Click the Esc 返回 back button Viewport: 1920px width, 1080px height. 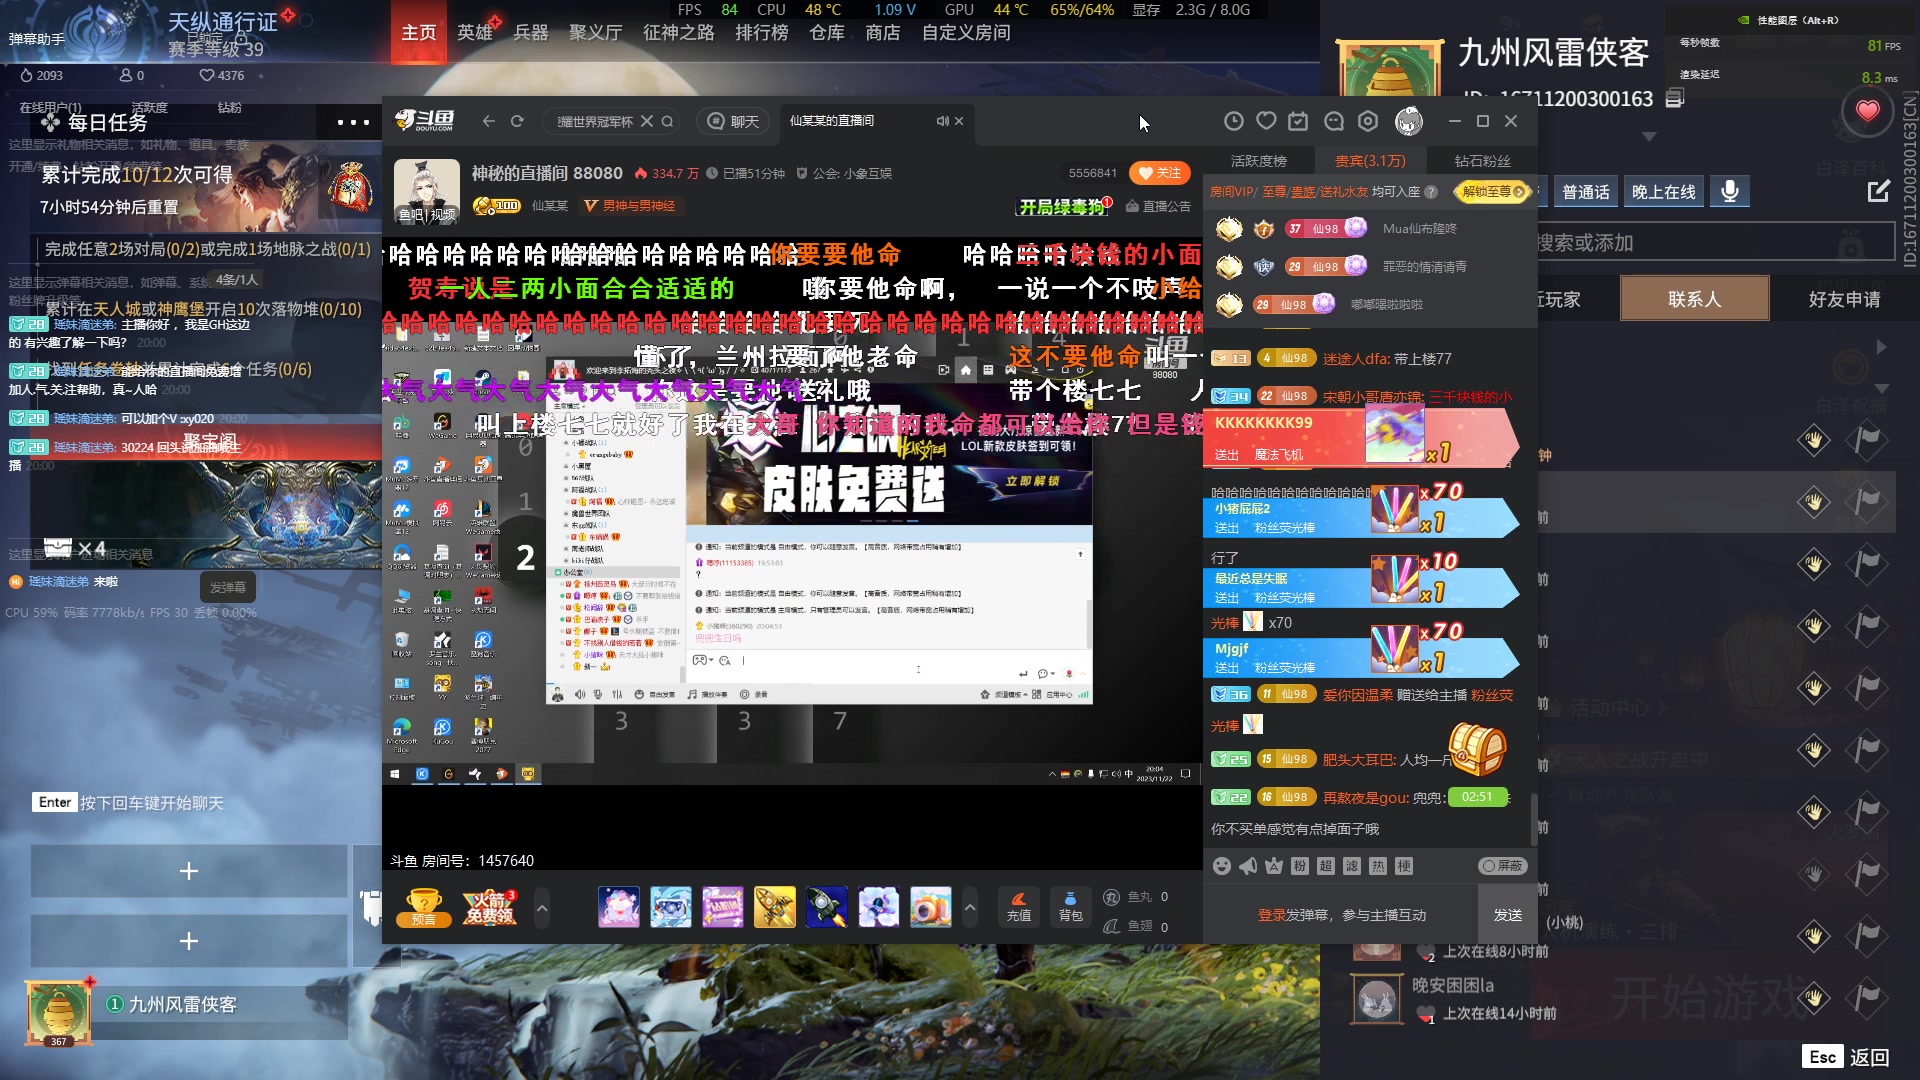tap(1847, 1057)
